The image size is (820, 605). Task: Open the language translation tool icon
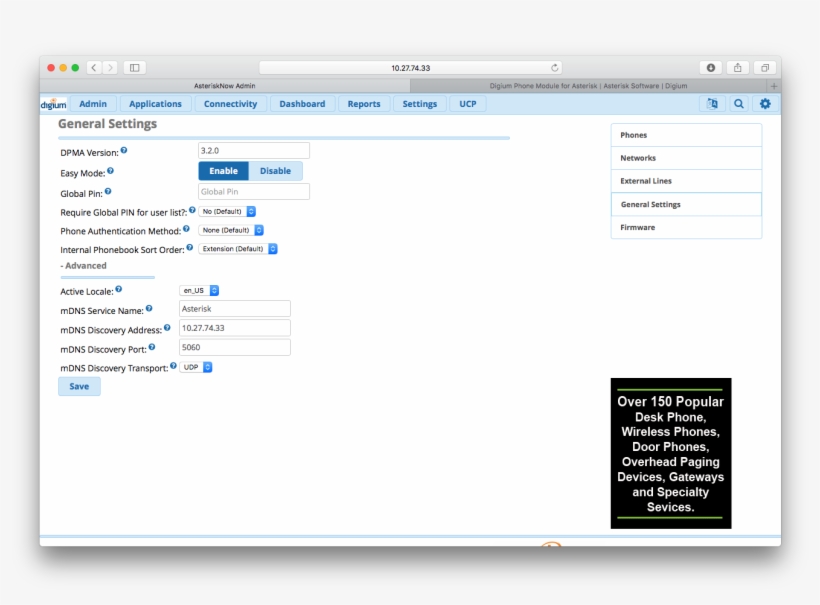(x=712, y=103)
